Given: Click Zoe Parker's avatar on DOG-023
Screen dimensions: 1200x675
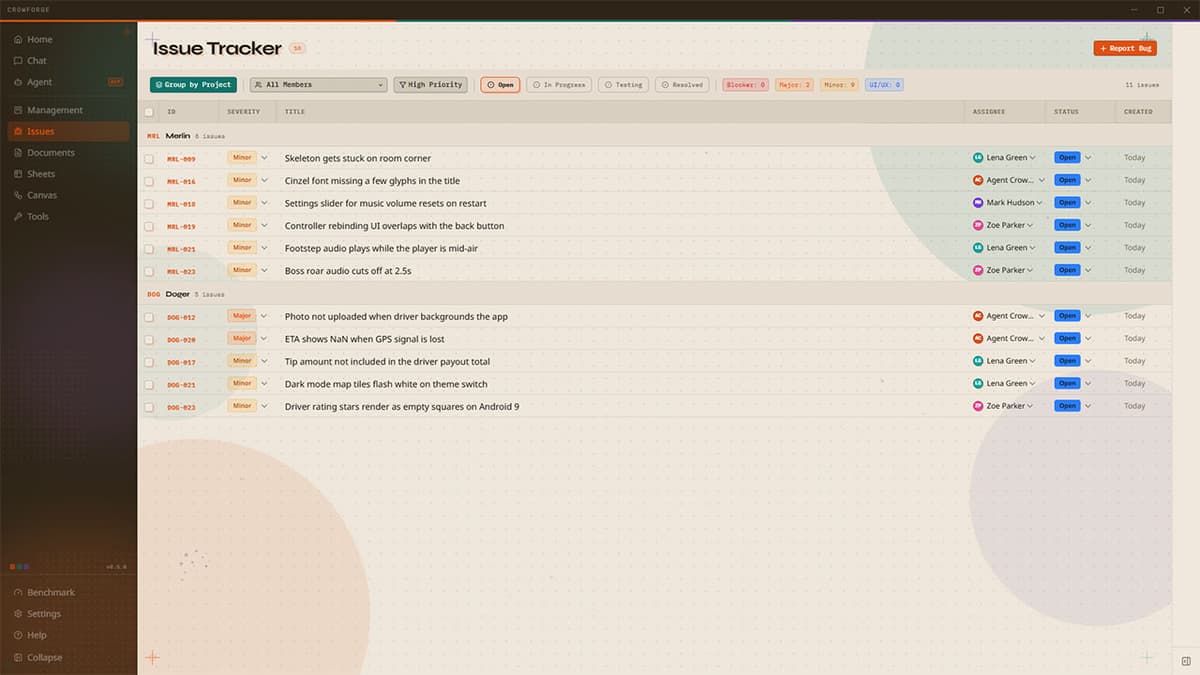Looking at the screenshot, I should (978, 406).
